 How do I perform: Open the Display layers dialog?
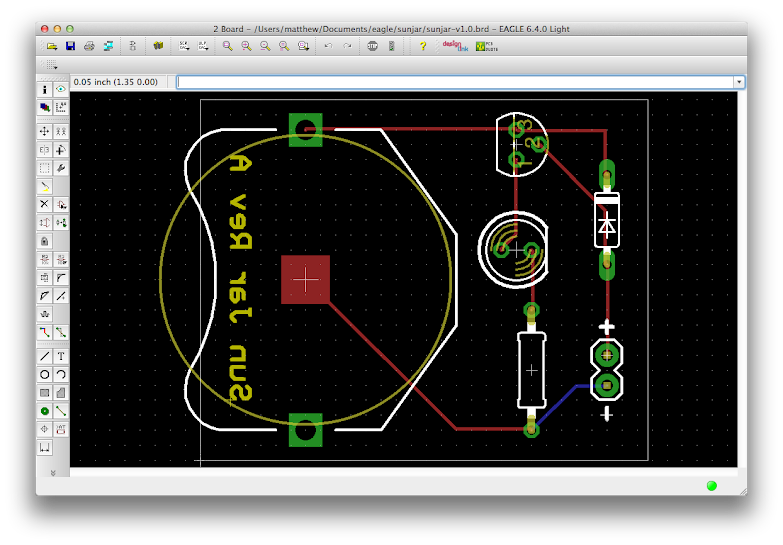tap(44, 107)
